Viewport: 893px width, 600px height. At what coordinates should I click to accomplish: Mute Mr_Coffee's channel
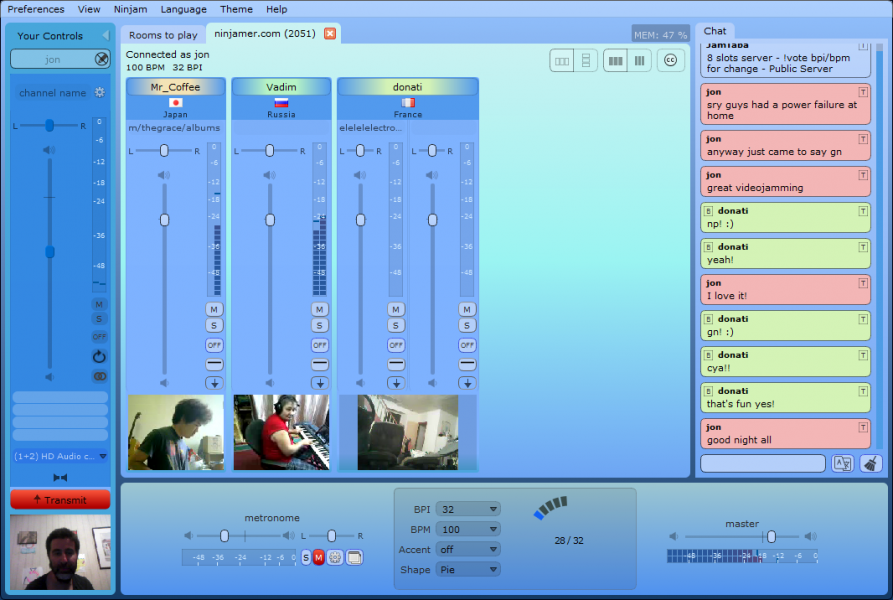tap(214, 309)
